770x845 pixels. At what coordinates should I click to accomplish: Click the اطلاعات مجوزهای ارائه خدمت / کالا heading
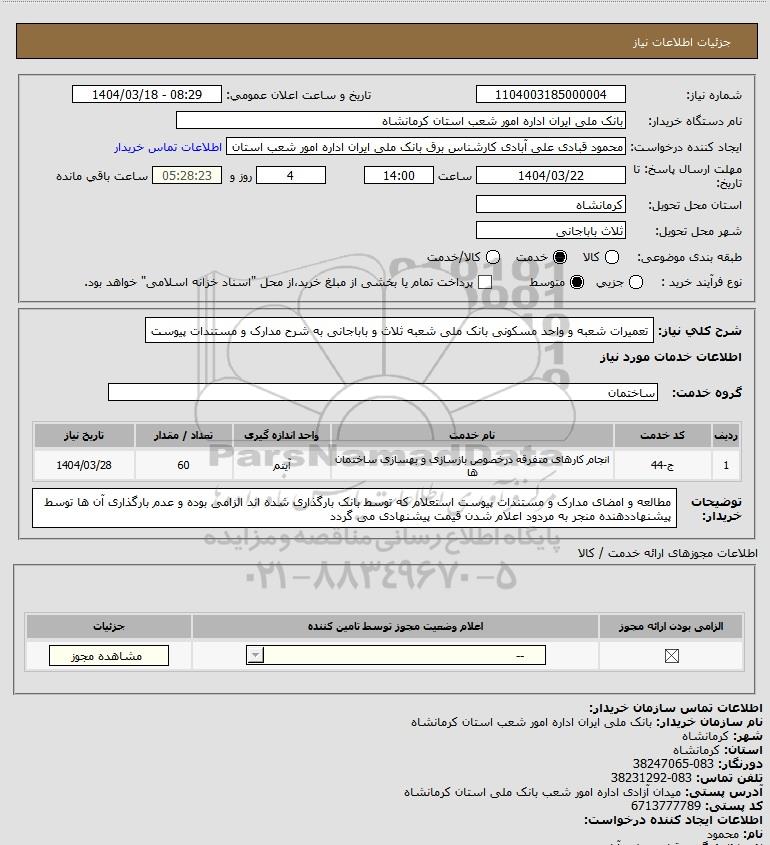tap(667, 553)
